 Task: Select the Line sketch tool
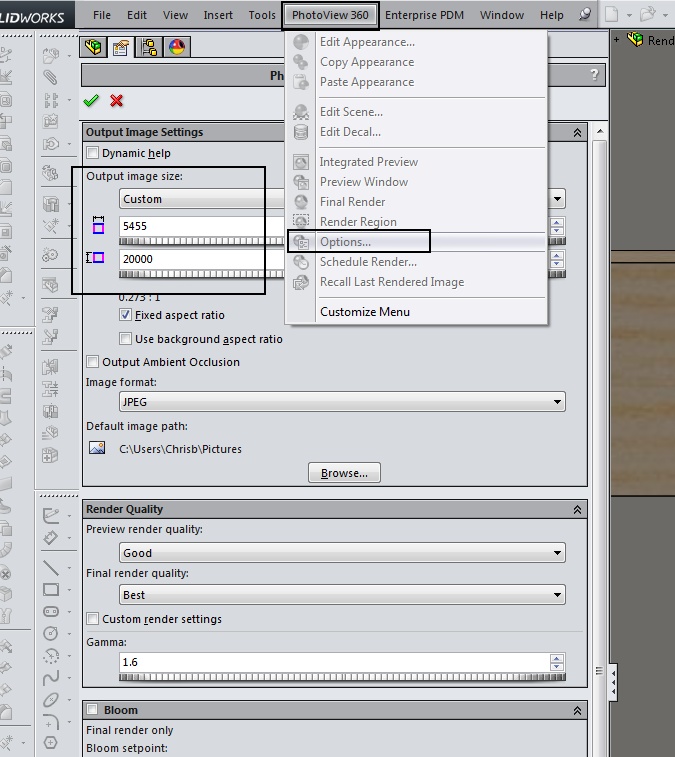tap(51, 568)
